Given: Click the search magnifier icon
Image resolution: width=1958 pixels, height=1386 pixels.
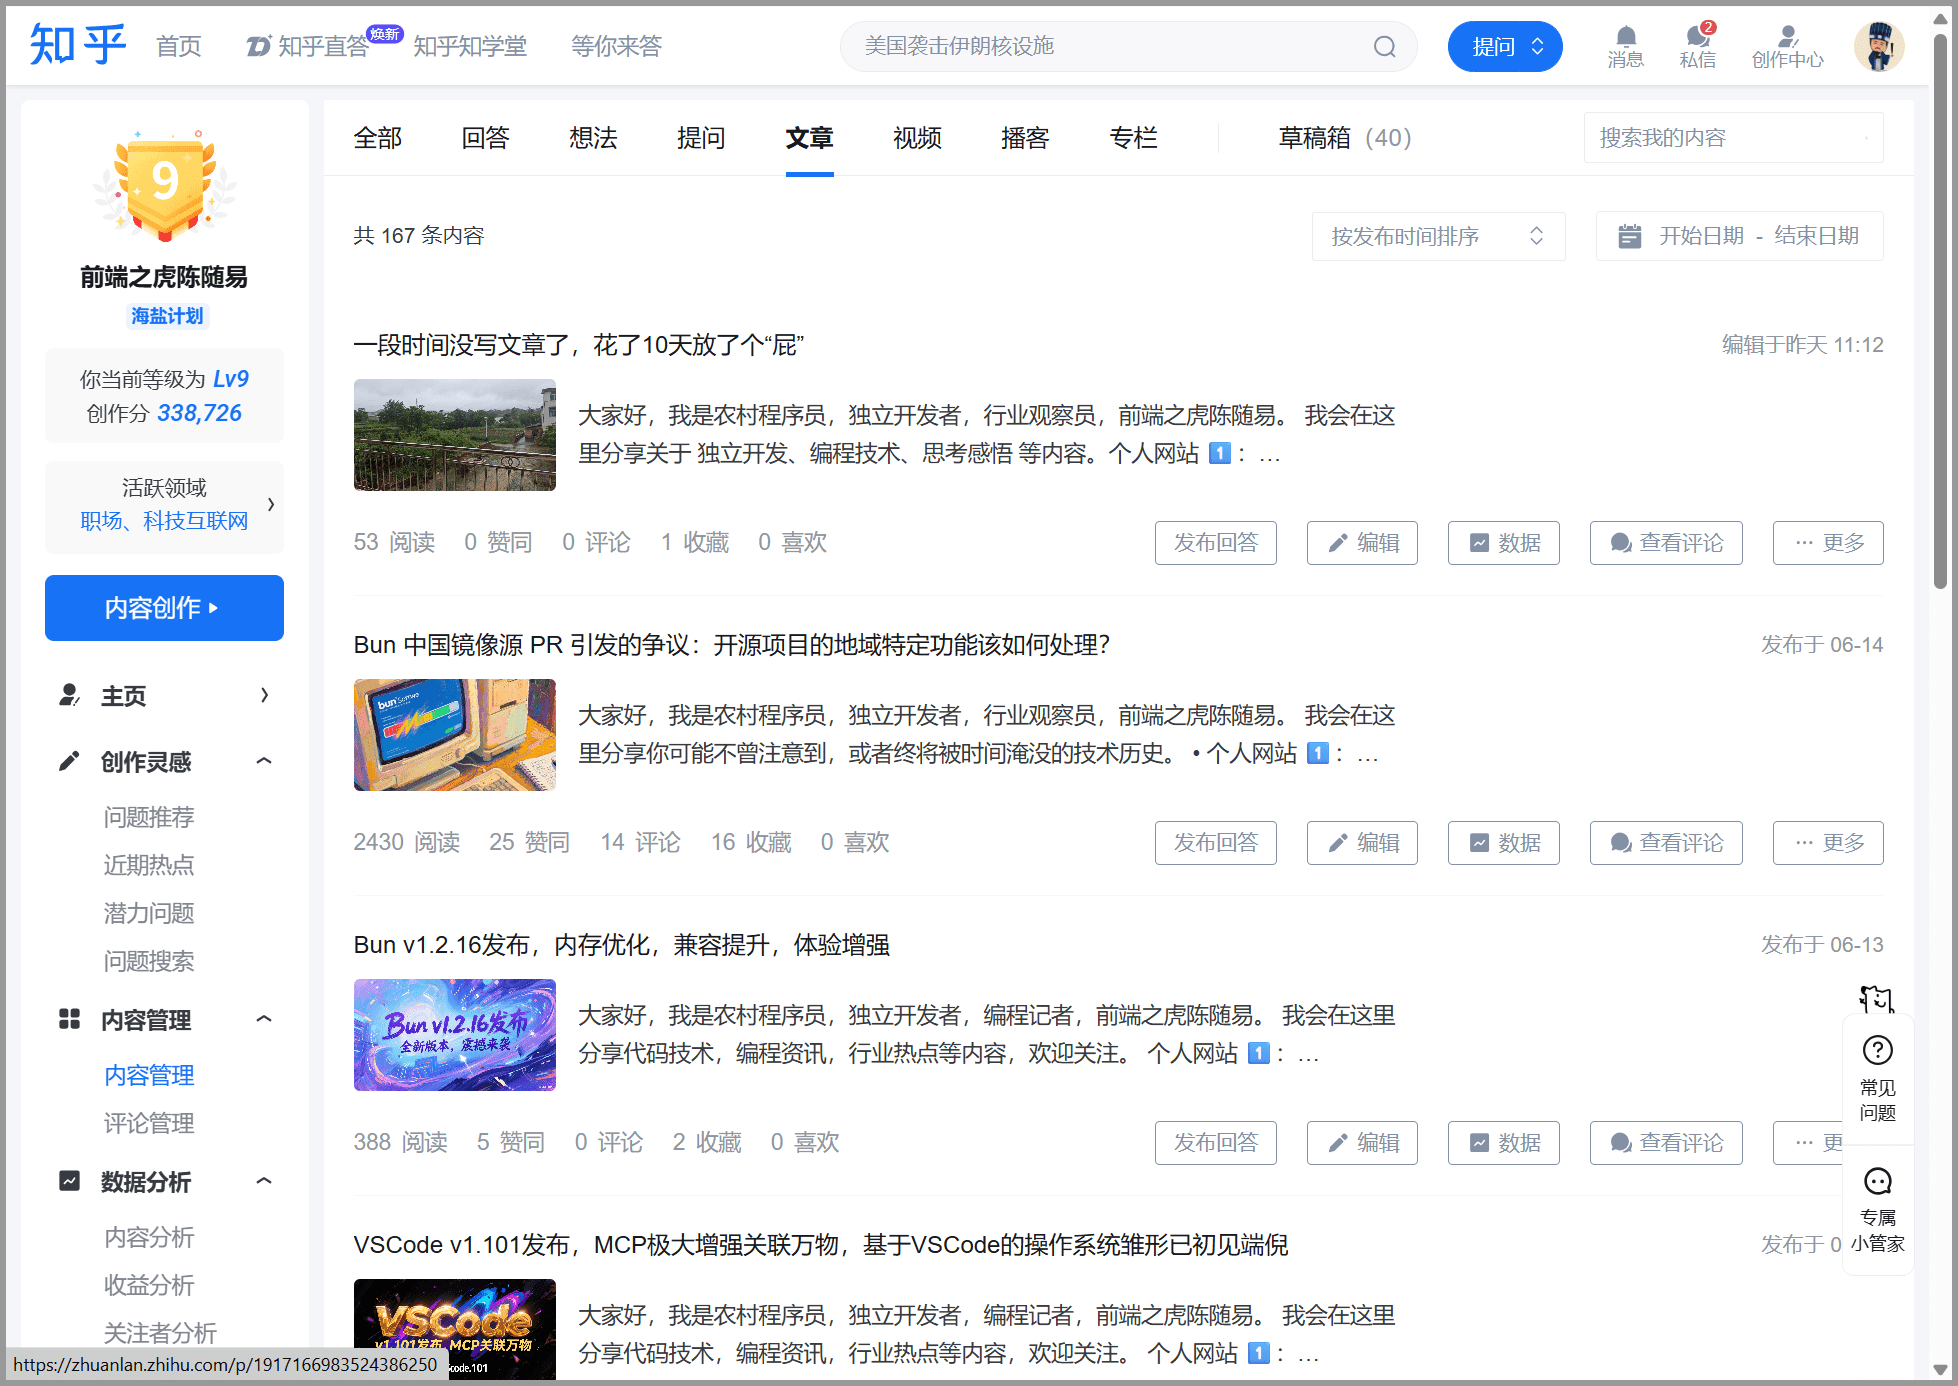Looking at the screenshot, I should (x=1384, y=47).
